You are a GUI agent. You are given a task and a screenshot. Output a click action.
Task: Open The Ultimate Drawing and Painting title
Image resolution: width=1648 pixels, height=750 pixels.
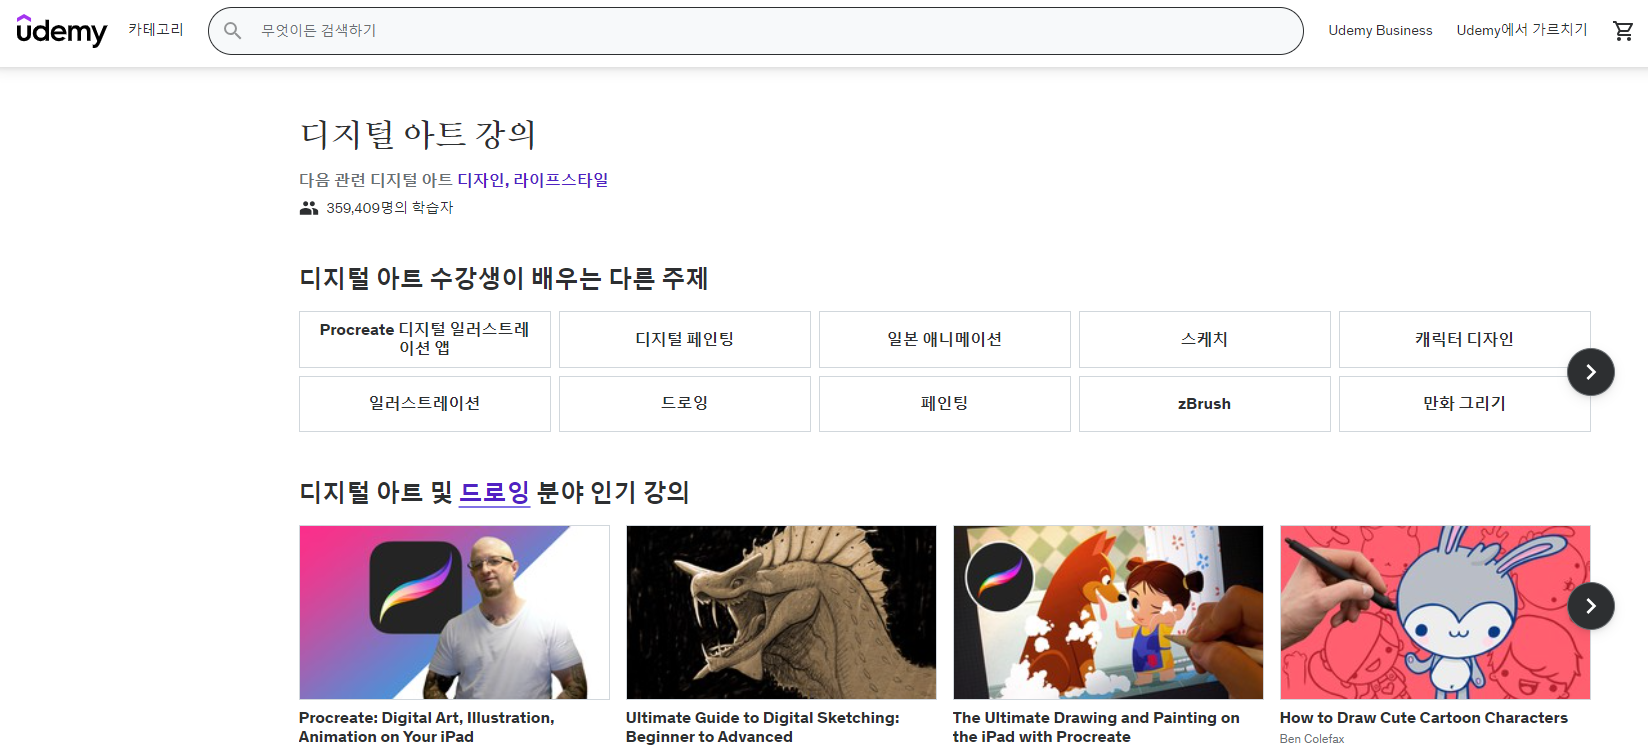pyautogui.click(x=1096, y=727)
